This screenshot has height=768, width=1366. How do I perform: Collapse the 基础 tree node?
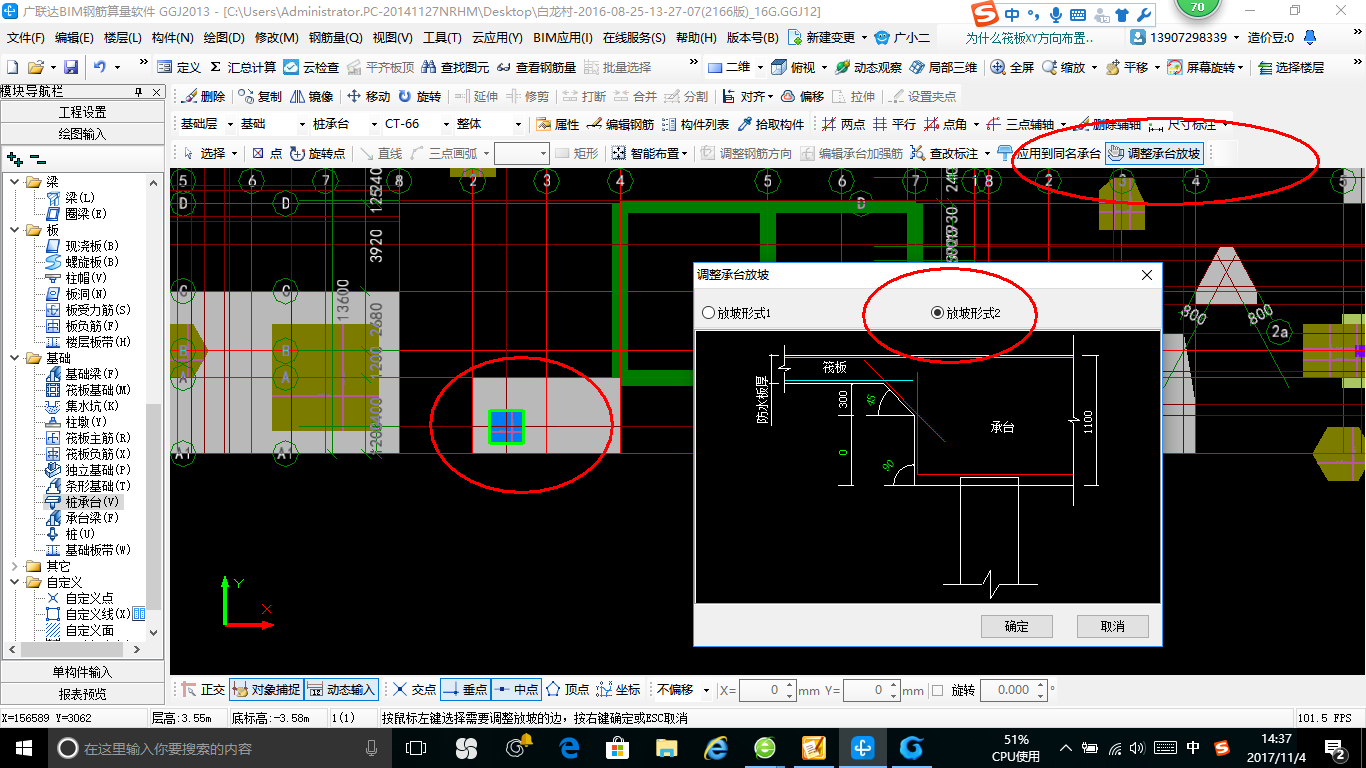(x=14, y=358)
